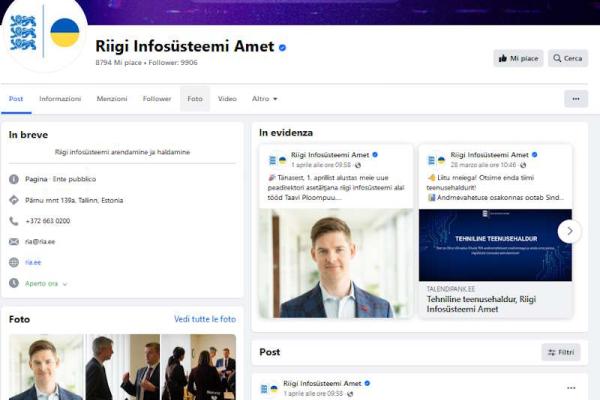600x400 pixels.
Task: Click the page name on the bottom post
Action: point(322,383)
